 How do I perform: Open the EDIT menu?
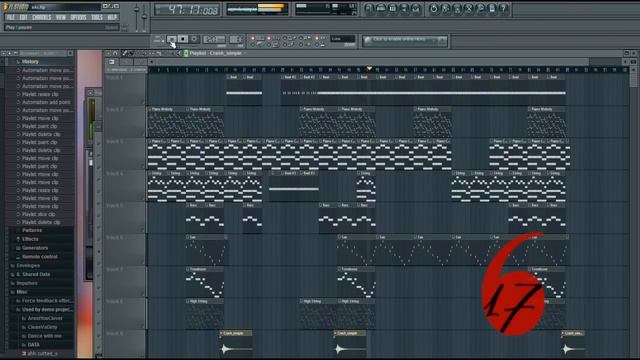click(23, 17)
